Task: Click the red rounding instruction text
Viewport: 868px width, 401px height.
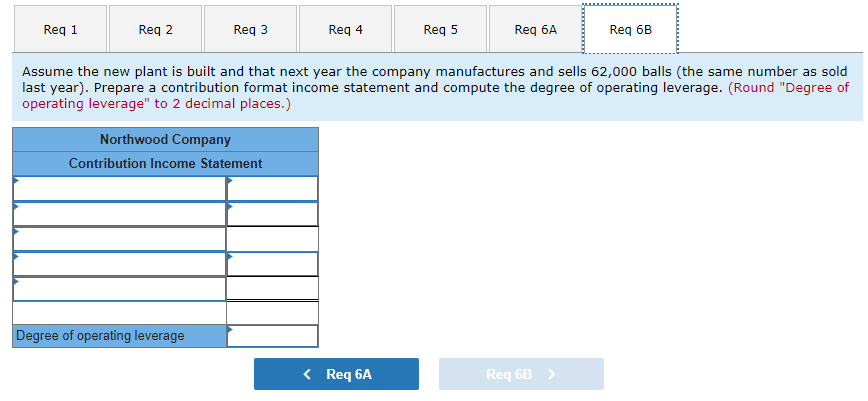Action: [435, 96]
